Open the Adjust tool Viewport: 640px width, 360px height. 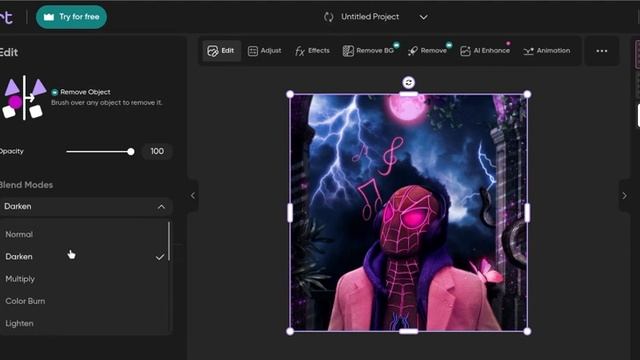[x=264, y=51]
